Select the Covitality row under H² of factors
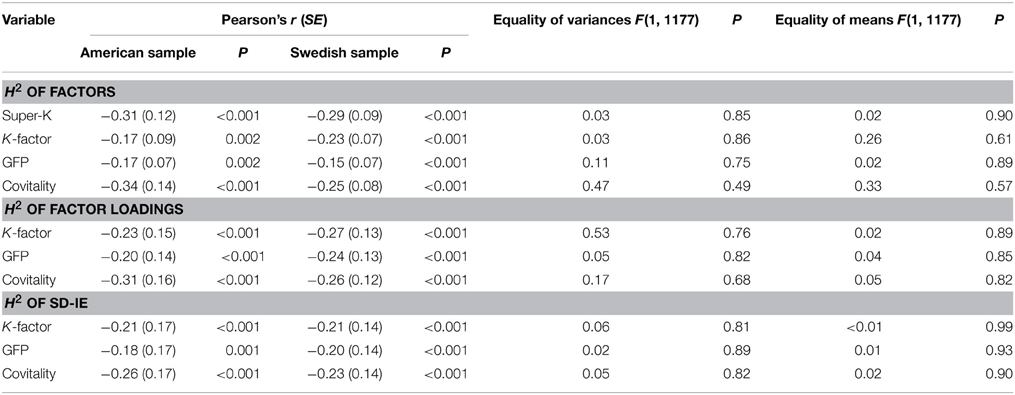The width and height of the screenshot is (1015, 395). pyautogui.click(x=508, y=186)
